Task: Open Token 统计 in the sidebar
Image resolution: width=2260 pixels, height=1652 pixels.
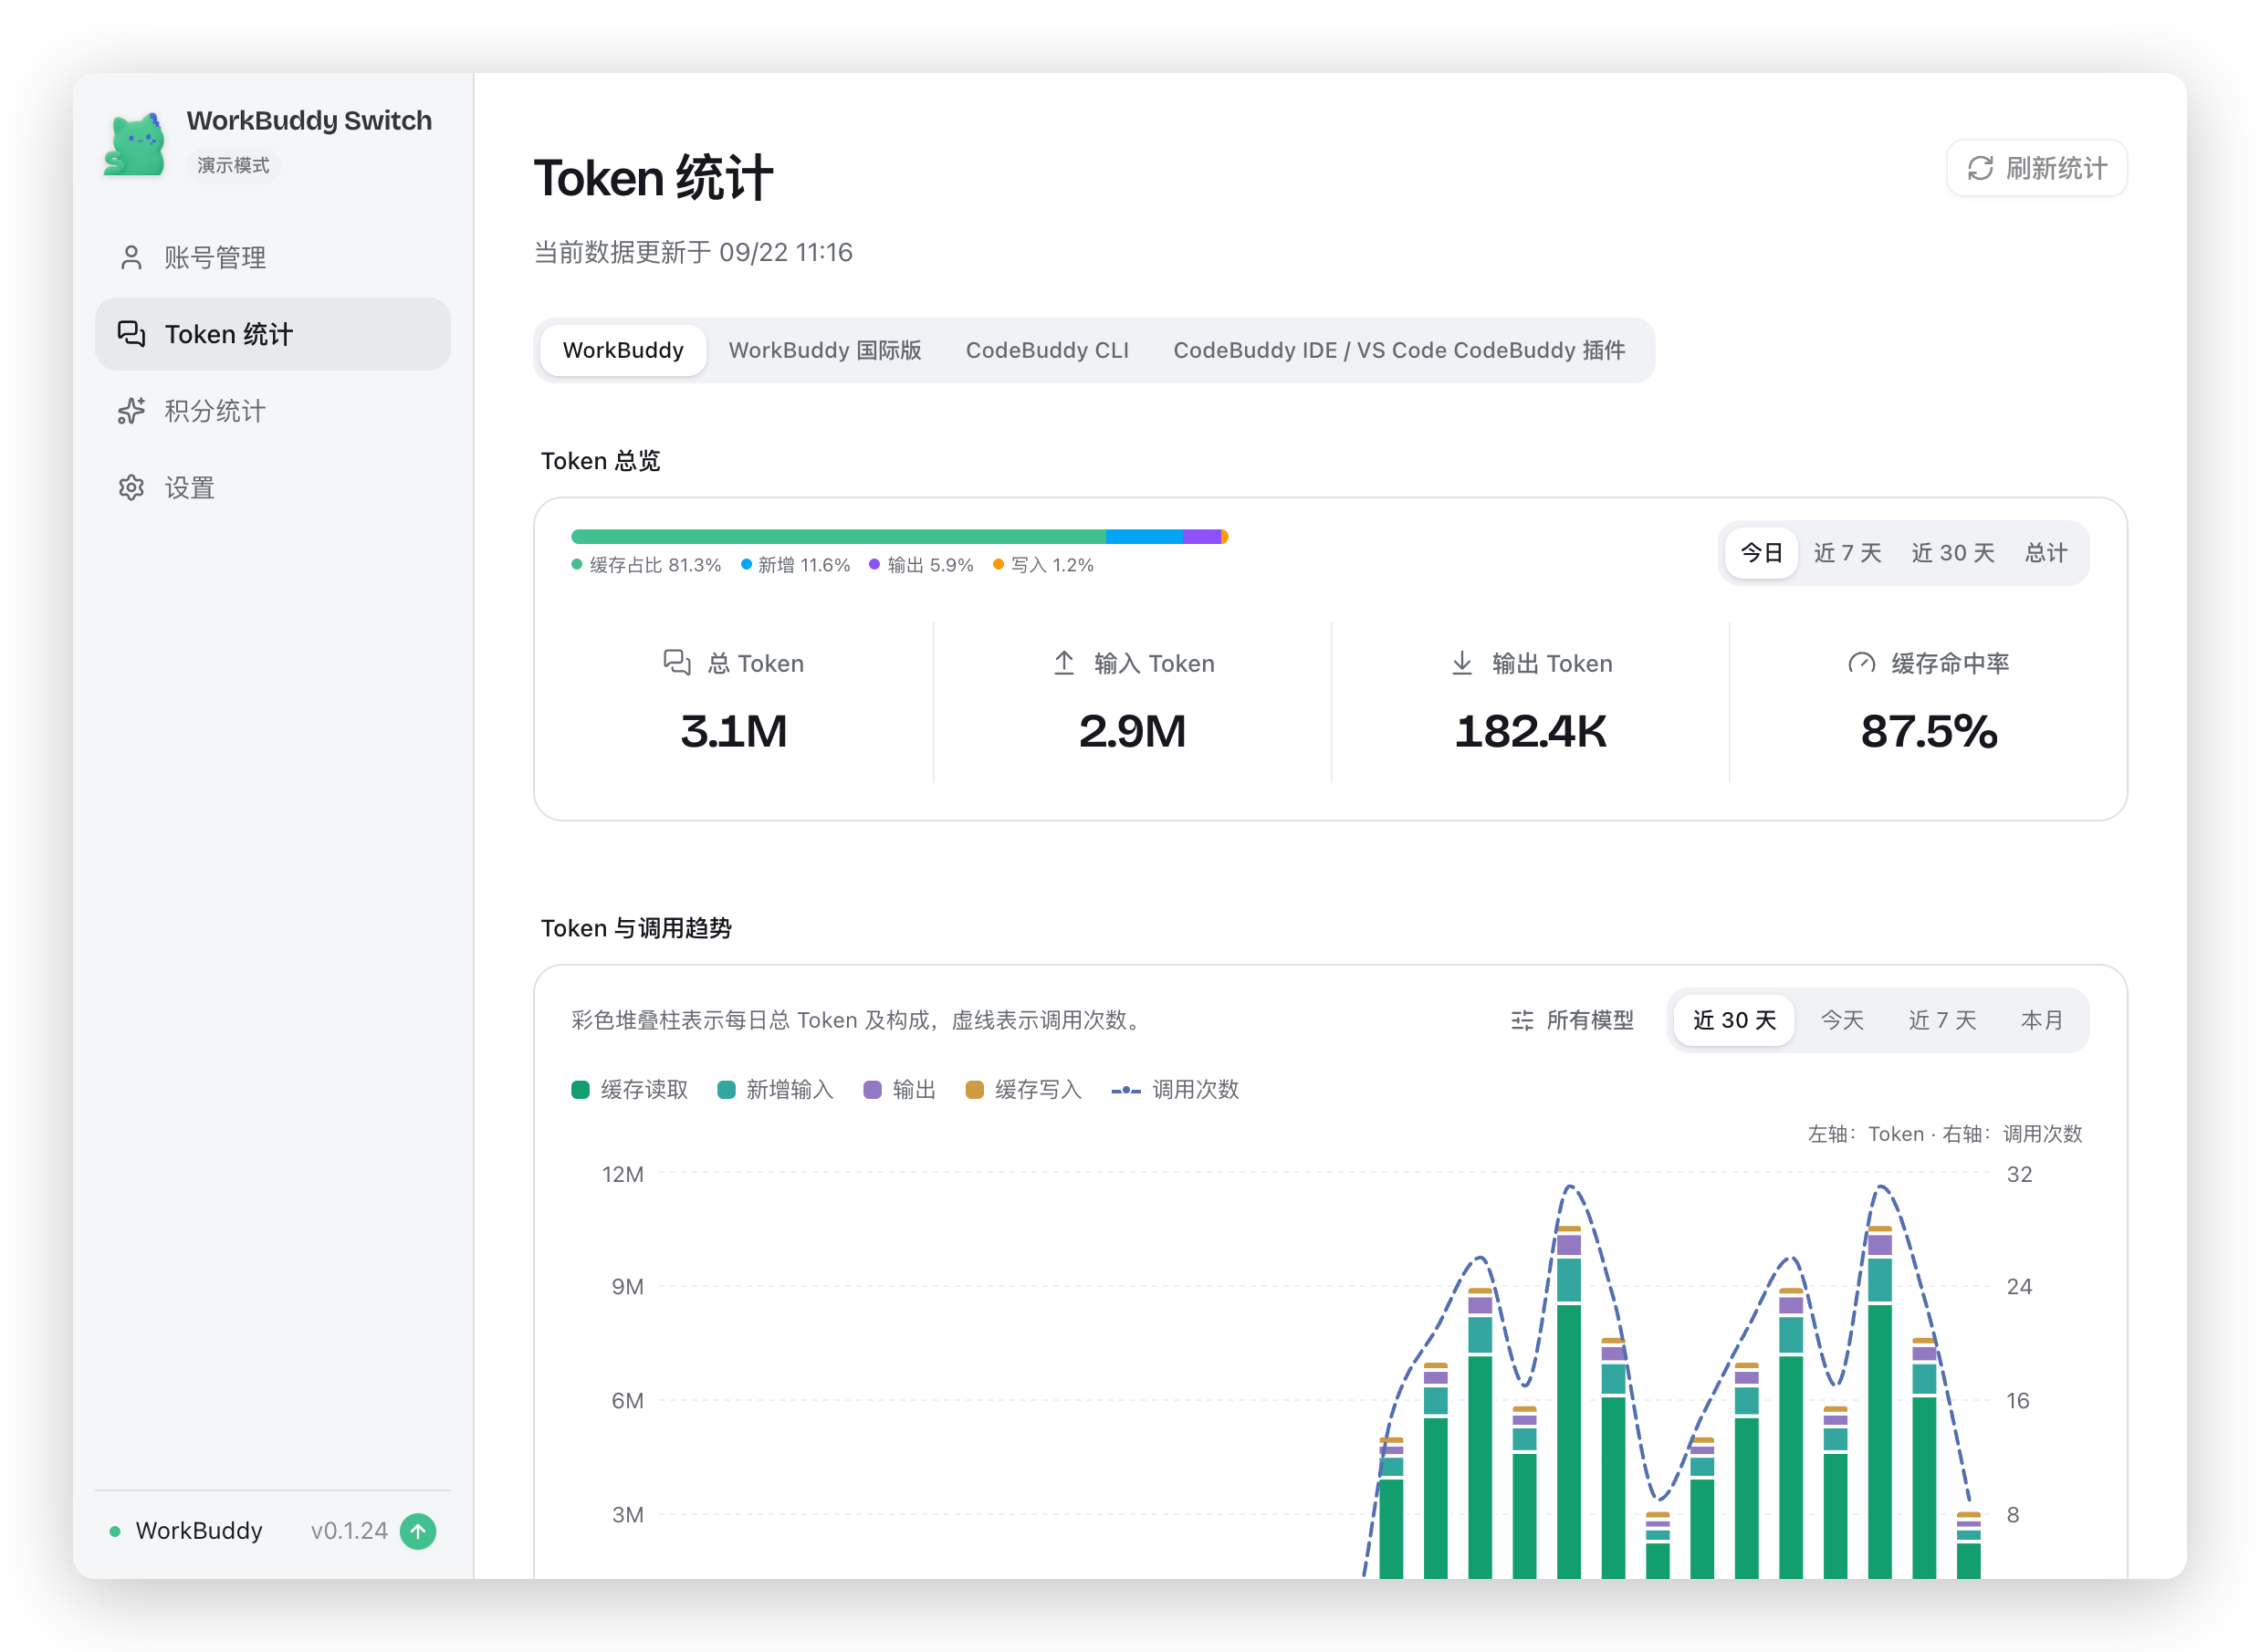Action: 272,334
